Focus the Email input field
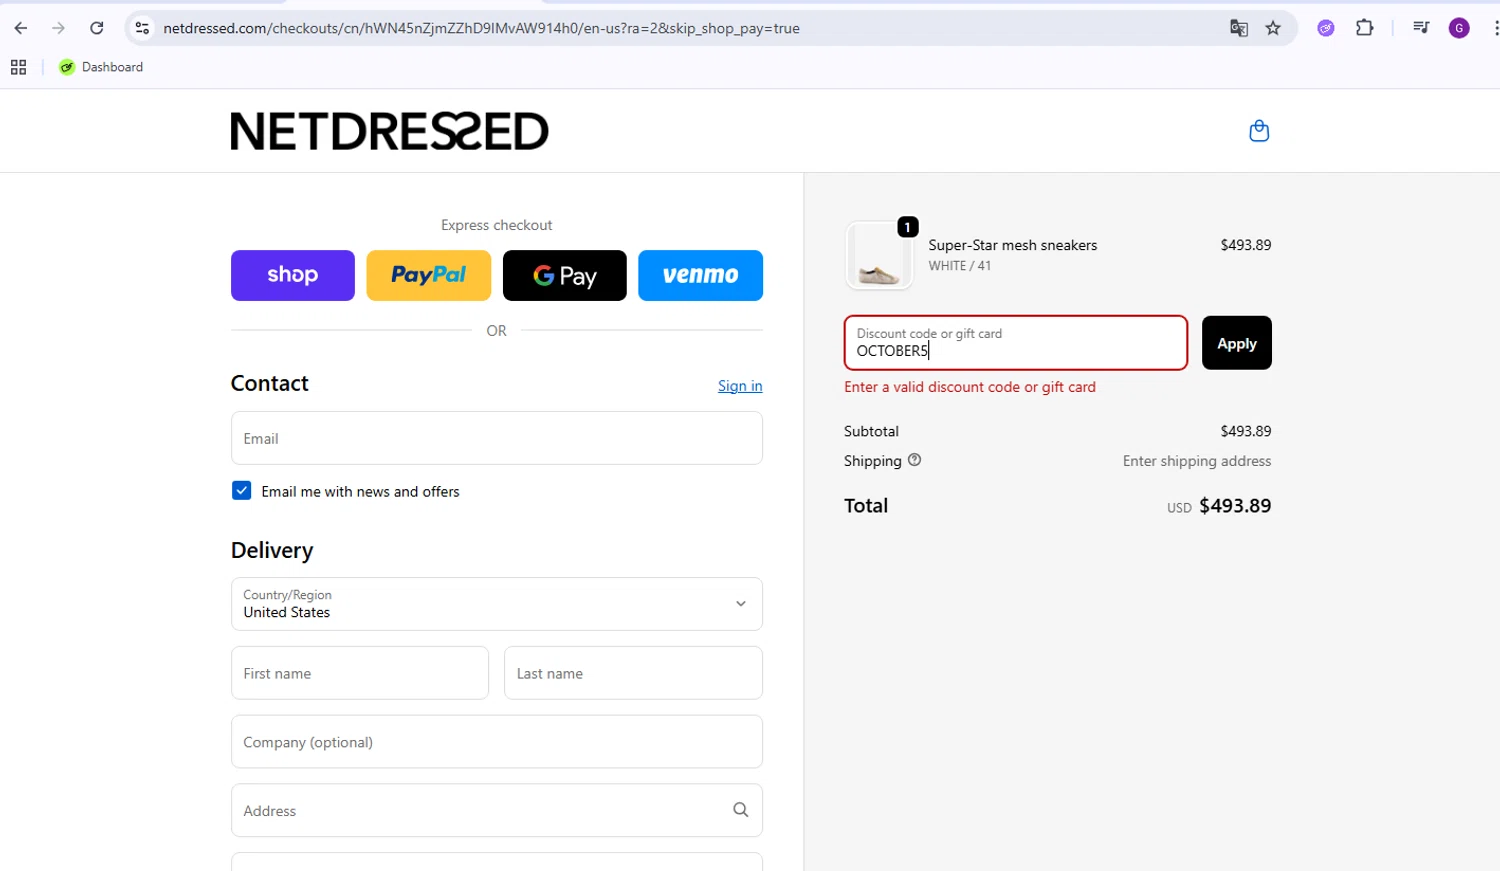 (497, 438)
